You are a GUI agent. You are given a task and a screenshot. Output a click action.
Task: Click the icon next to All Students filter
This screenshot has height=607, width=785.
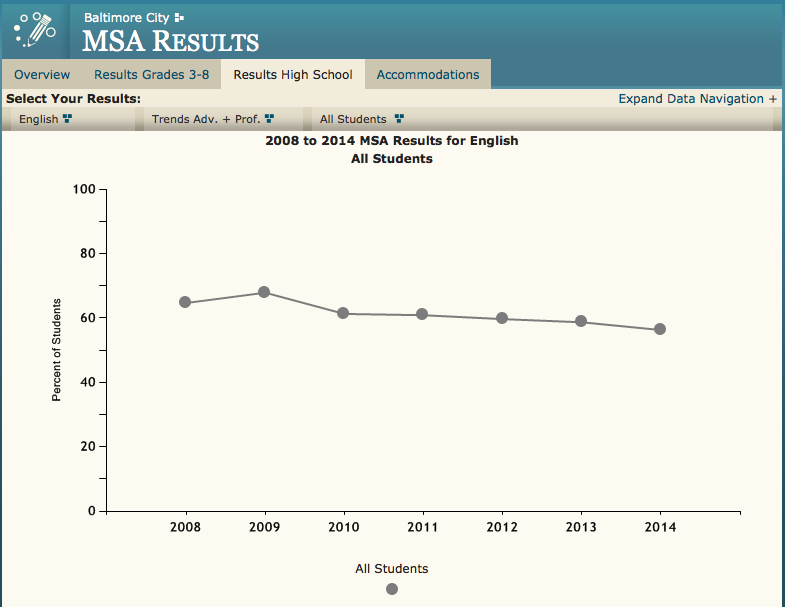399,119
